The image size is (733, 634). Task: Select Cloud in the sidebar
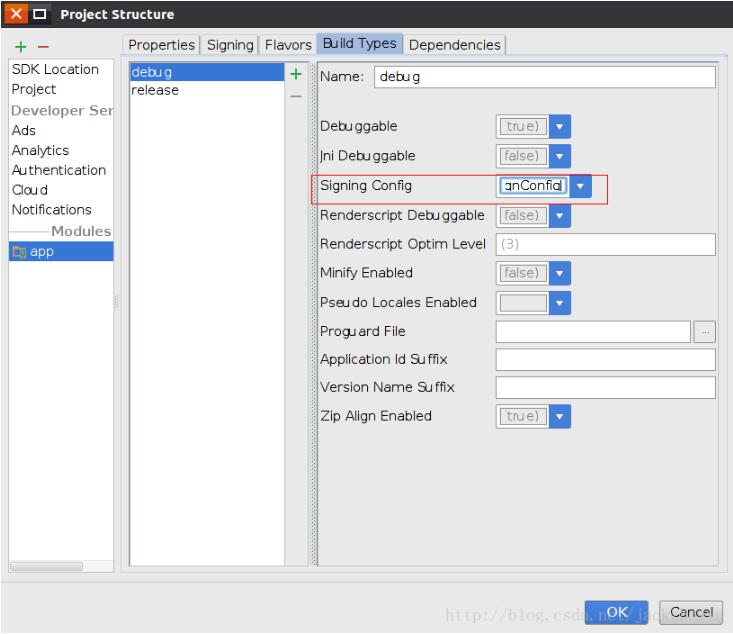click(61, 190)
